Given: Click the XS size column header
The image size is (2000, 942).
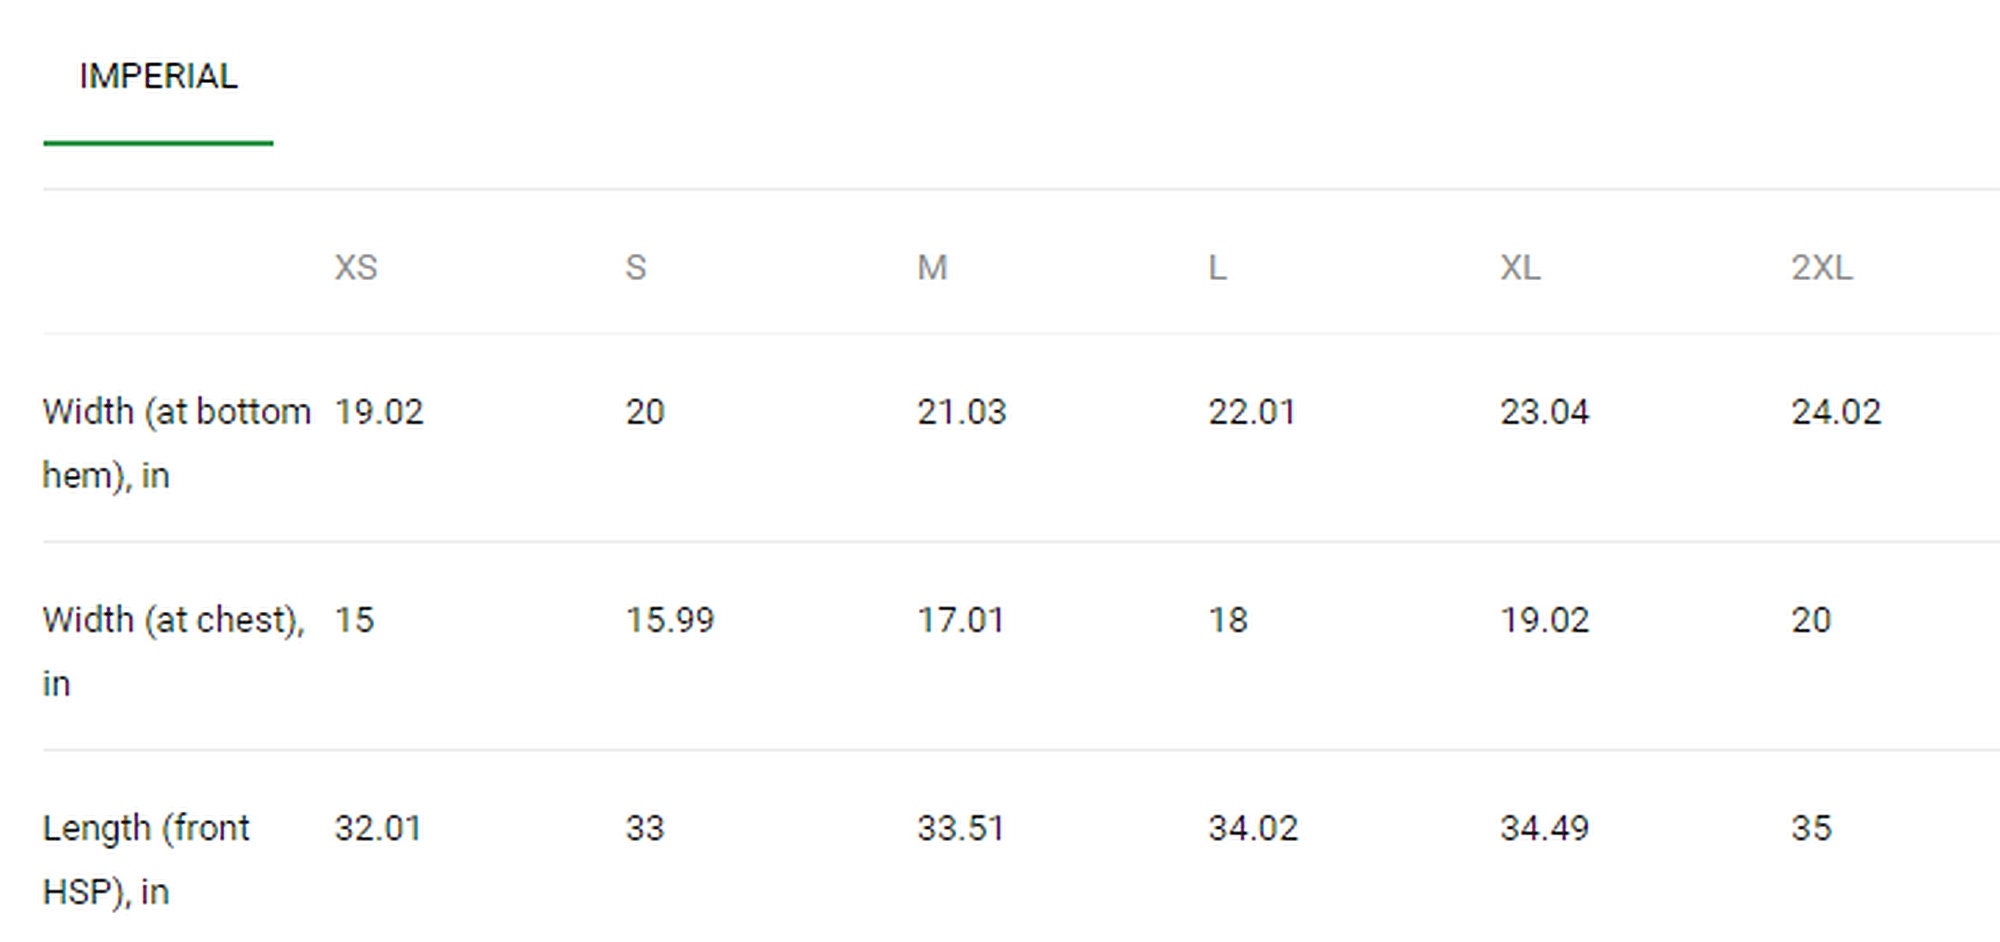Looking at the screenshot, I should [x=356, y=268].
